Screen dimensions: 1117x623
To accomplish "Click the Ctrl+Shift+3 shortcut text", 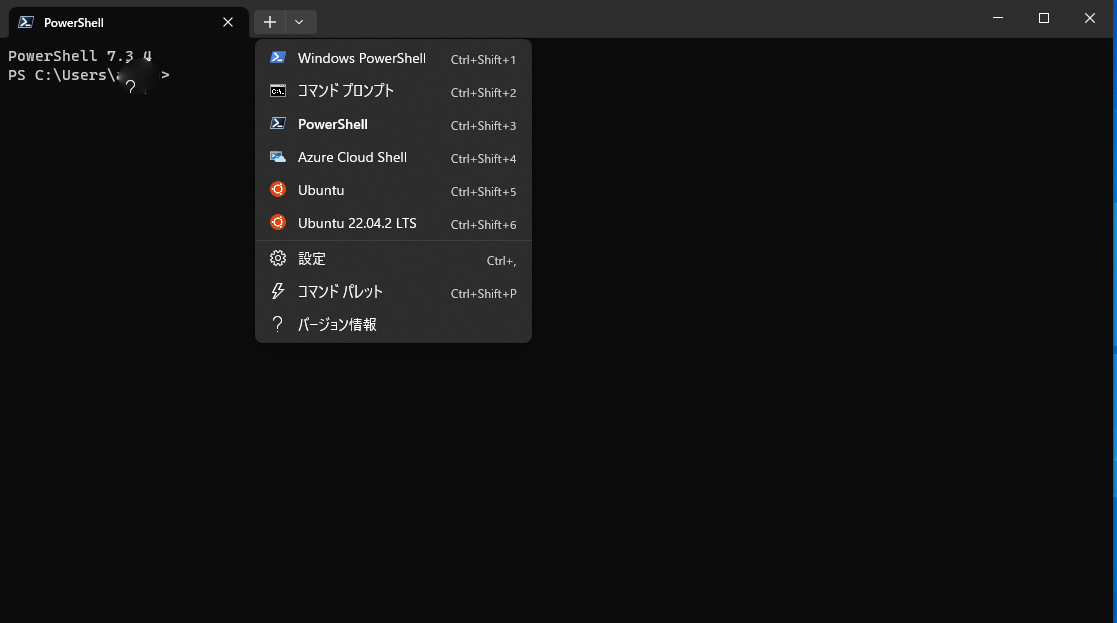I will 483,125.
